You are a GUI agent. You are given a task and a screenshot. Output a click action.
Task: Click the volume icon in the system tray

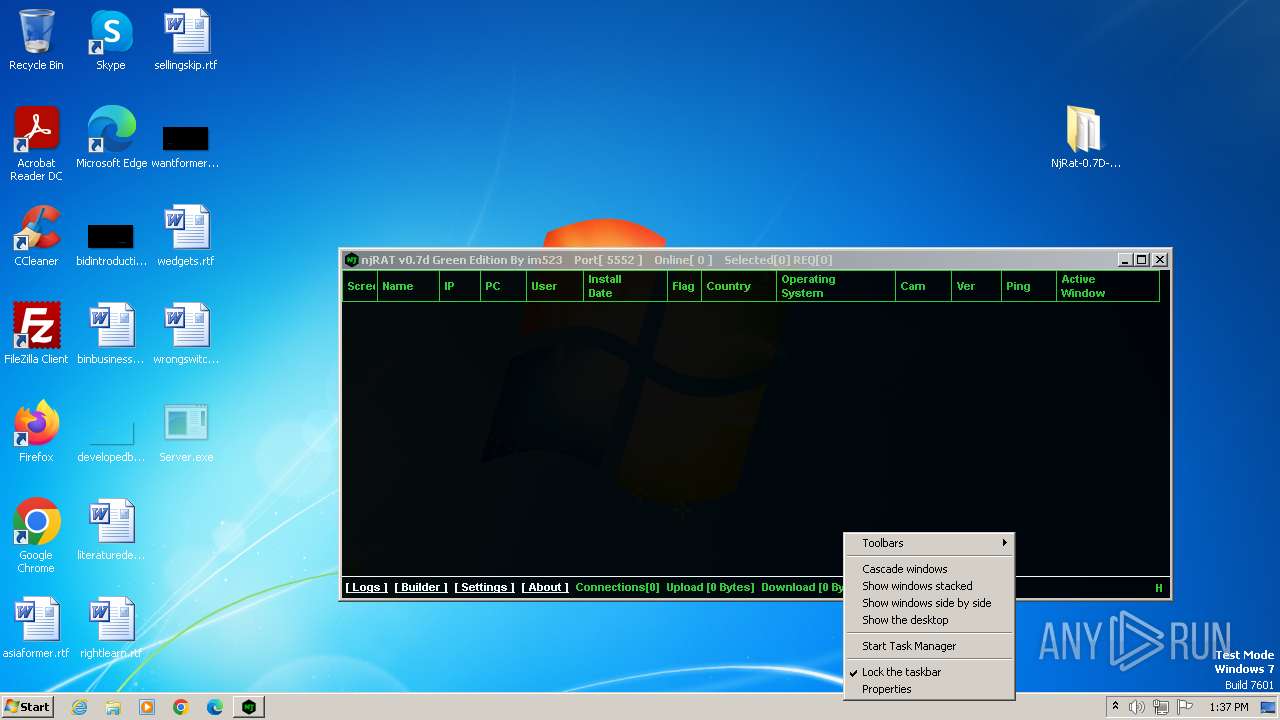coord(1136,707)
